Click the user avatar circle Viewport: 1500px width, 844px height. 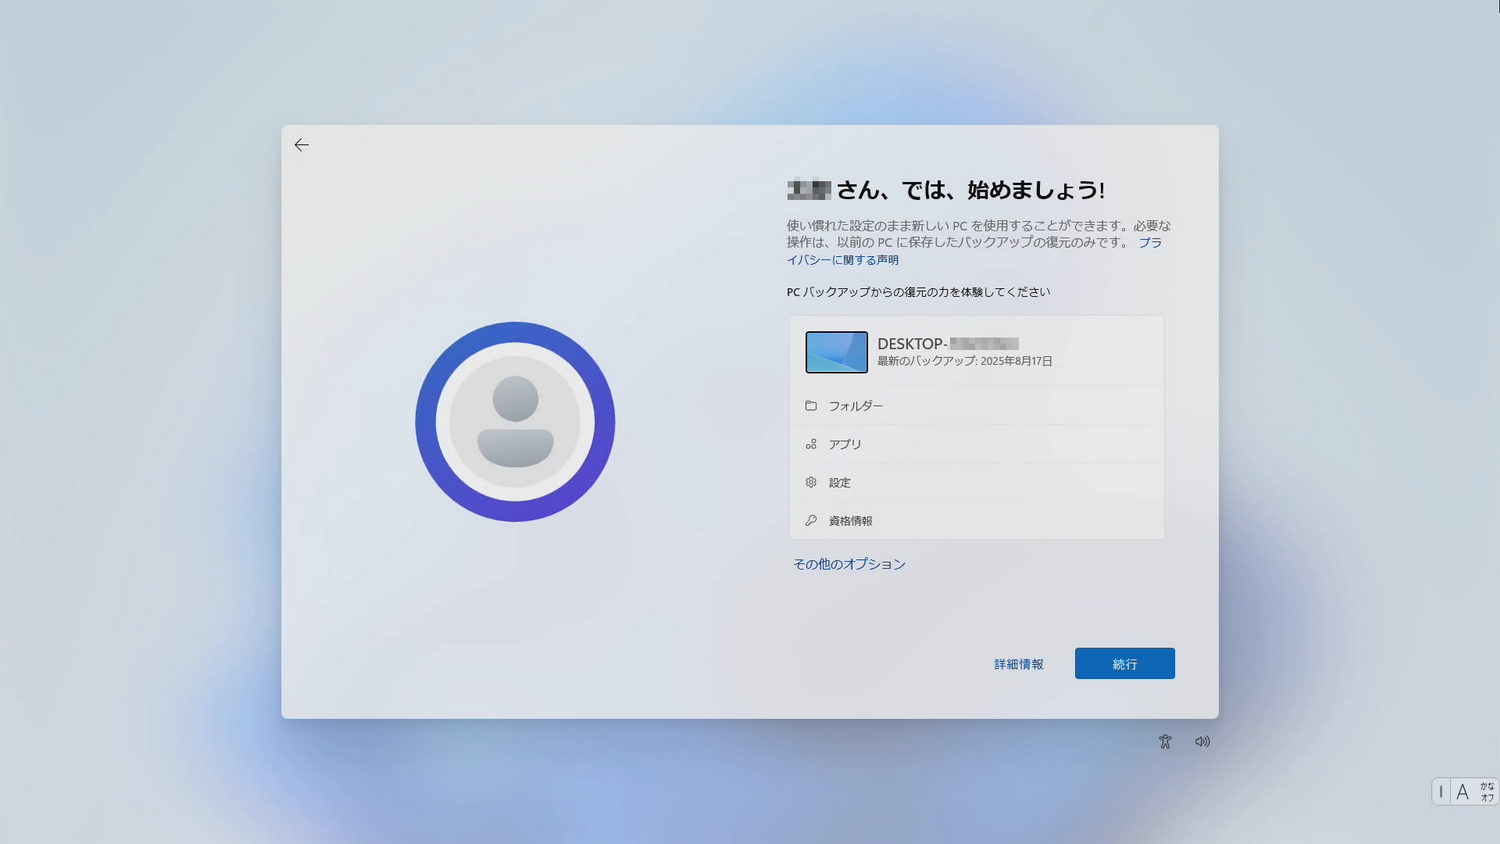point(515,421)
